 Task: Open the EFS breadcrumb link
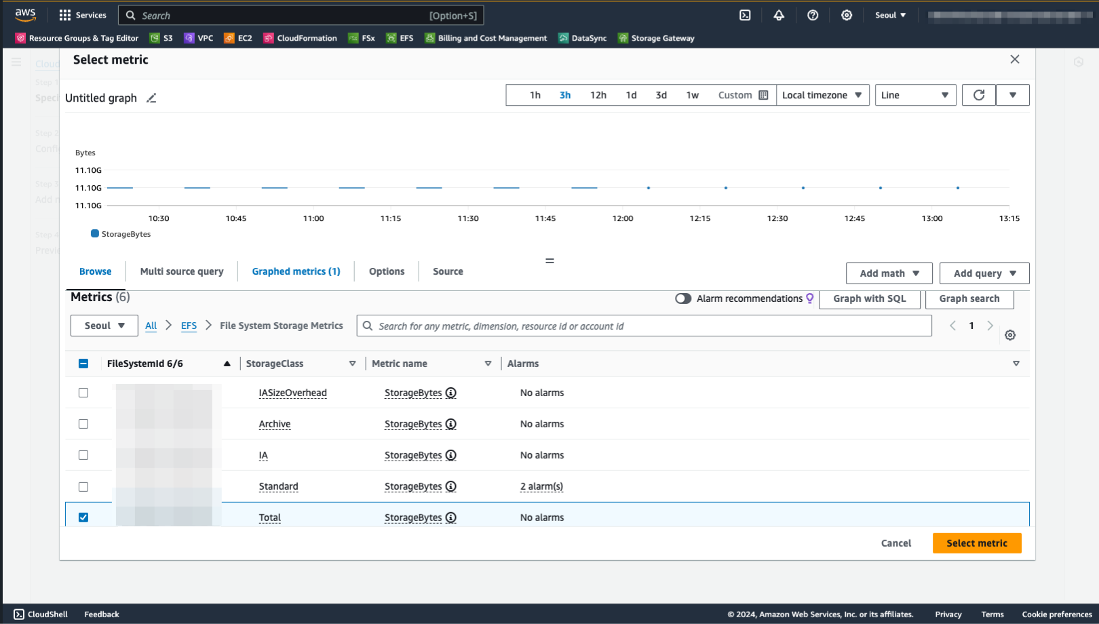tap(189, 325)
